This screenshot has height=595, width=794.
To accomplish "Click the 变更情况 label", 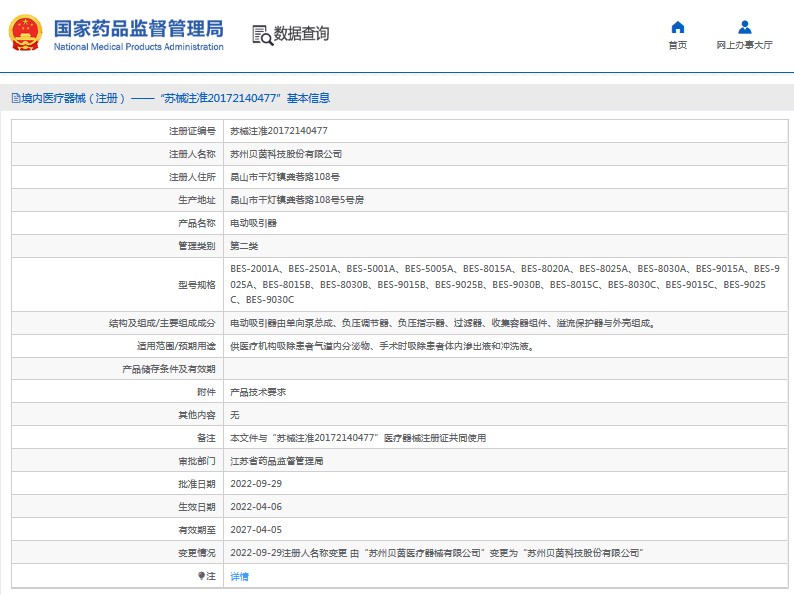I will [197, 553].
